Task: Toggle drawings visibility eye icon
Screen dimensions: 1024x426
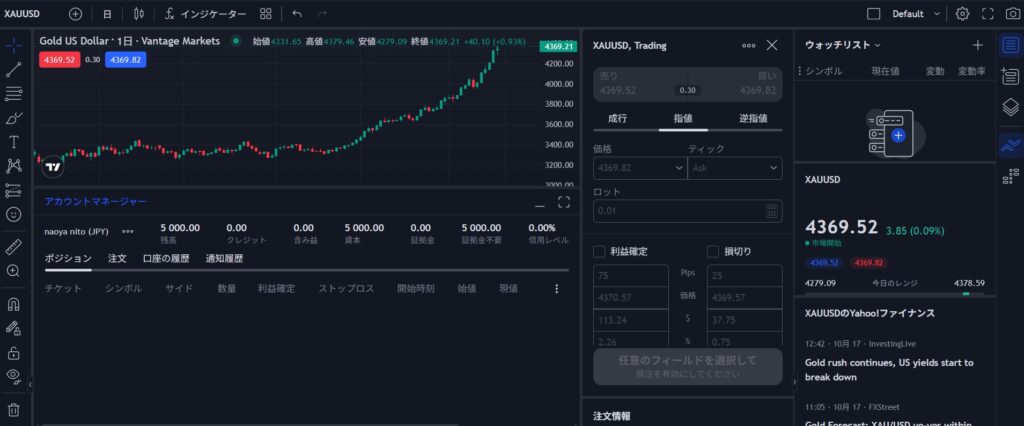Action: tap(14, 375)
